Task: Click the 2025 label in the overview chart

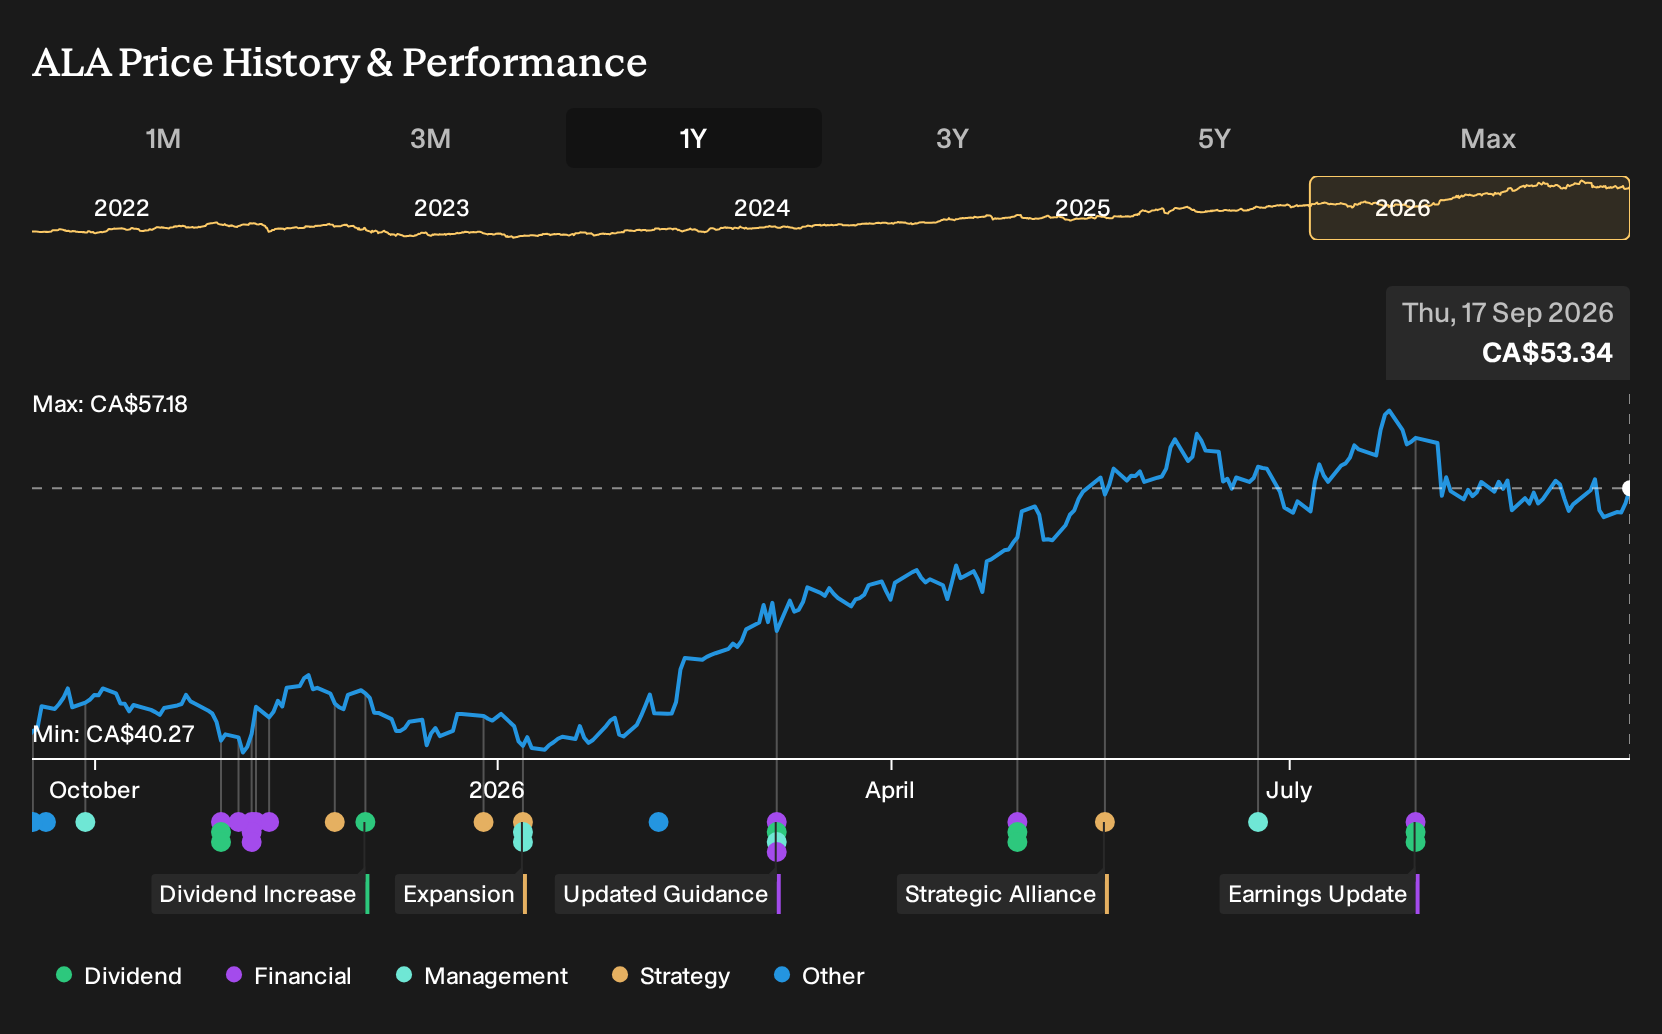Action: [x=1083, y=208]
